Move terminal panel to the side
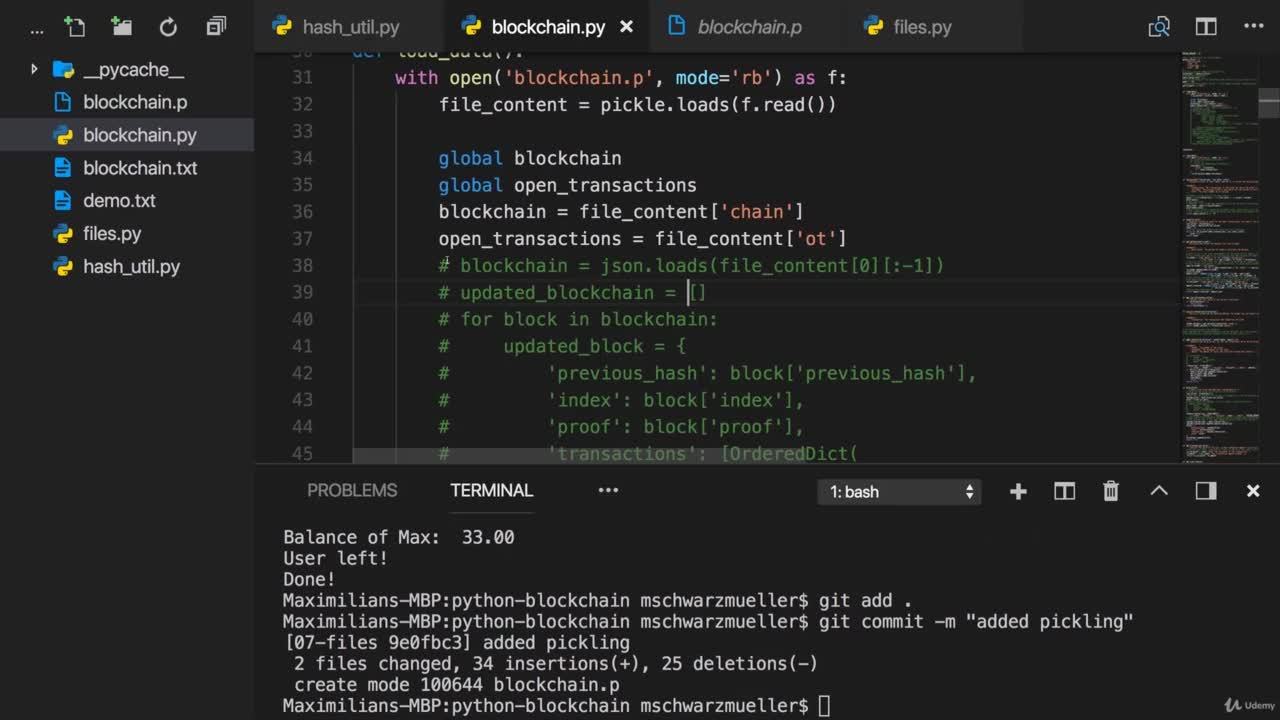1280x720 pixels. tap(1206, 491)
